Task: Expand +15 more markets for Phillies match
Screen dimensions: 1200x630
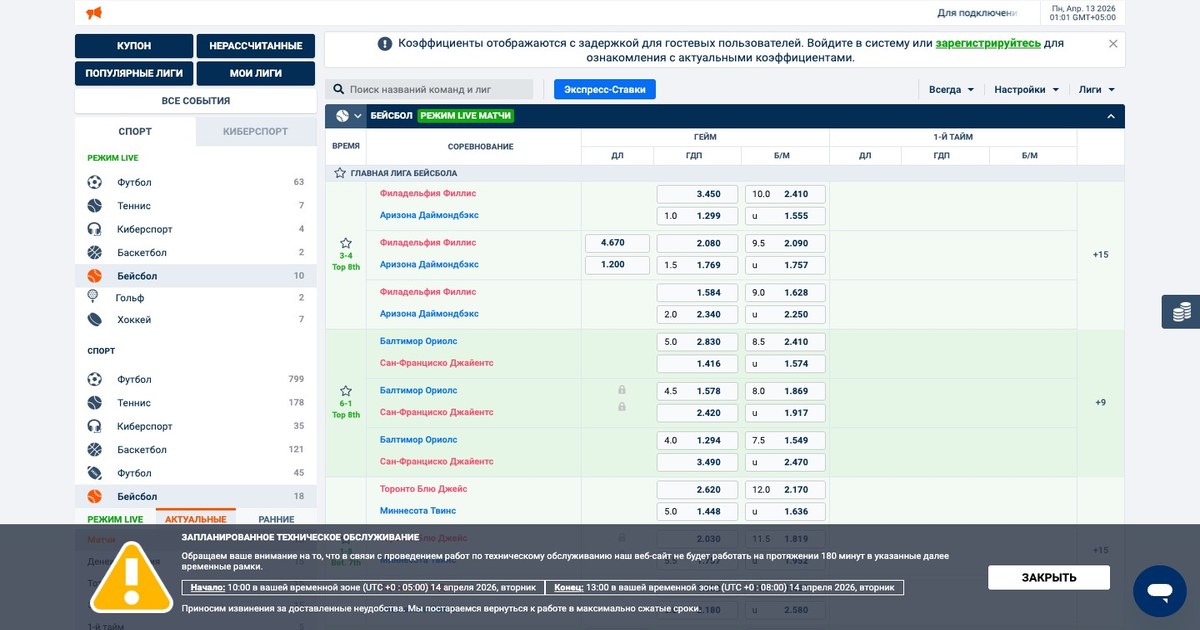Action: coord(1101,255)
